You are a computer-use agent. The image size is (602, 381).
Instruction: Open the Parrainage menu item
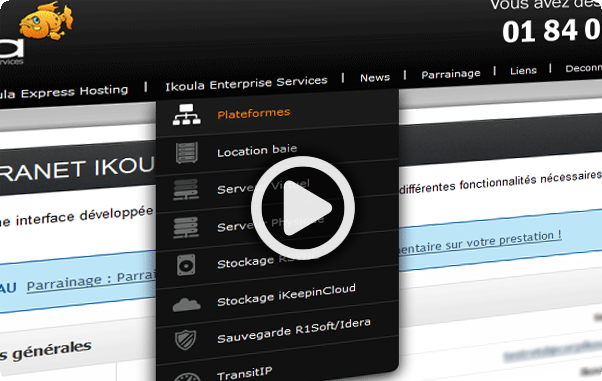click(451, 74)
